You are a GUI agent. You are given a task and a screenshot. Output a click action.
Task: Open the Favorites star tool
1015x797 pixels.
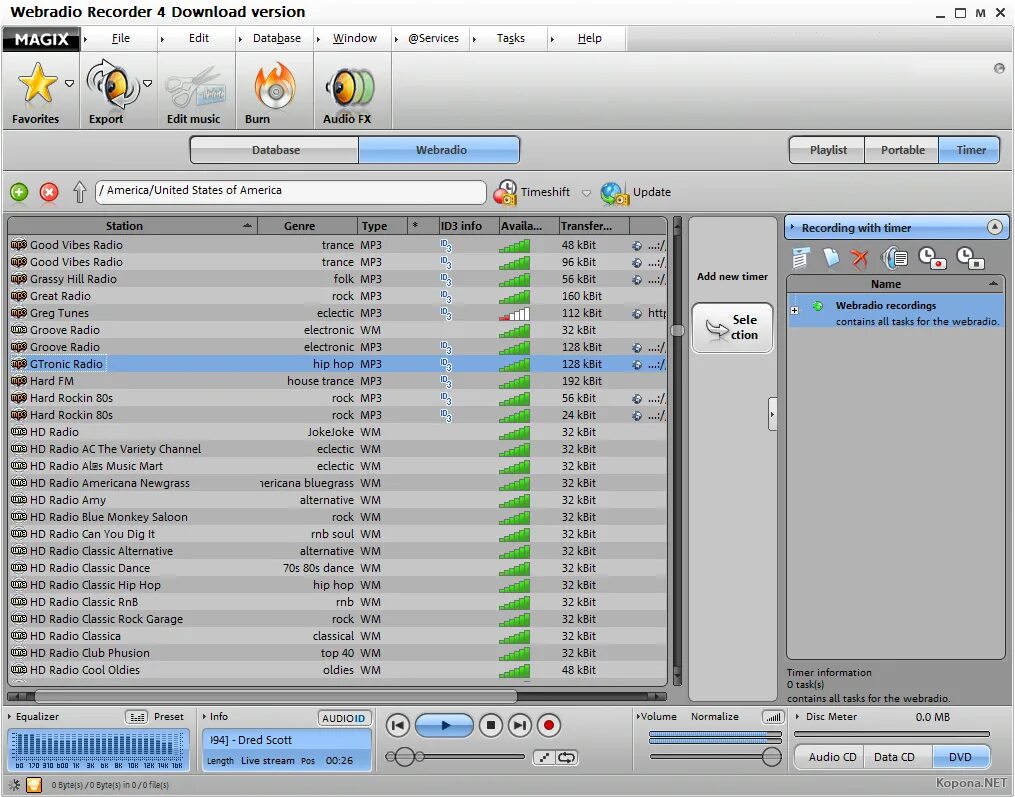click(37, 84)
